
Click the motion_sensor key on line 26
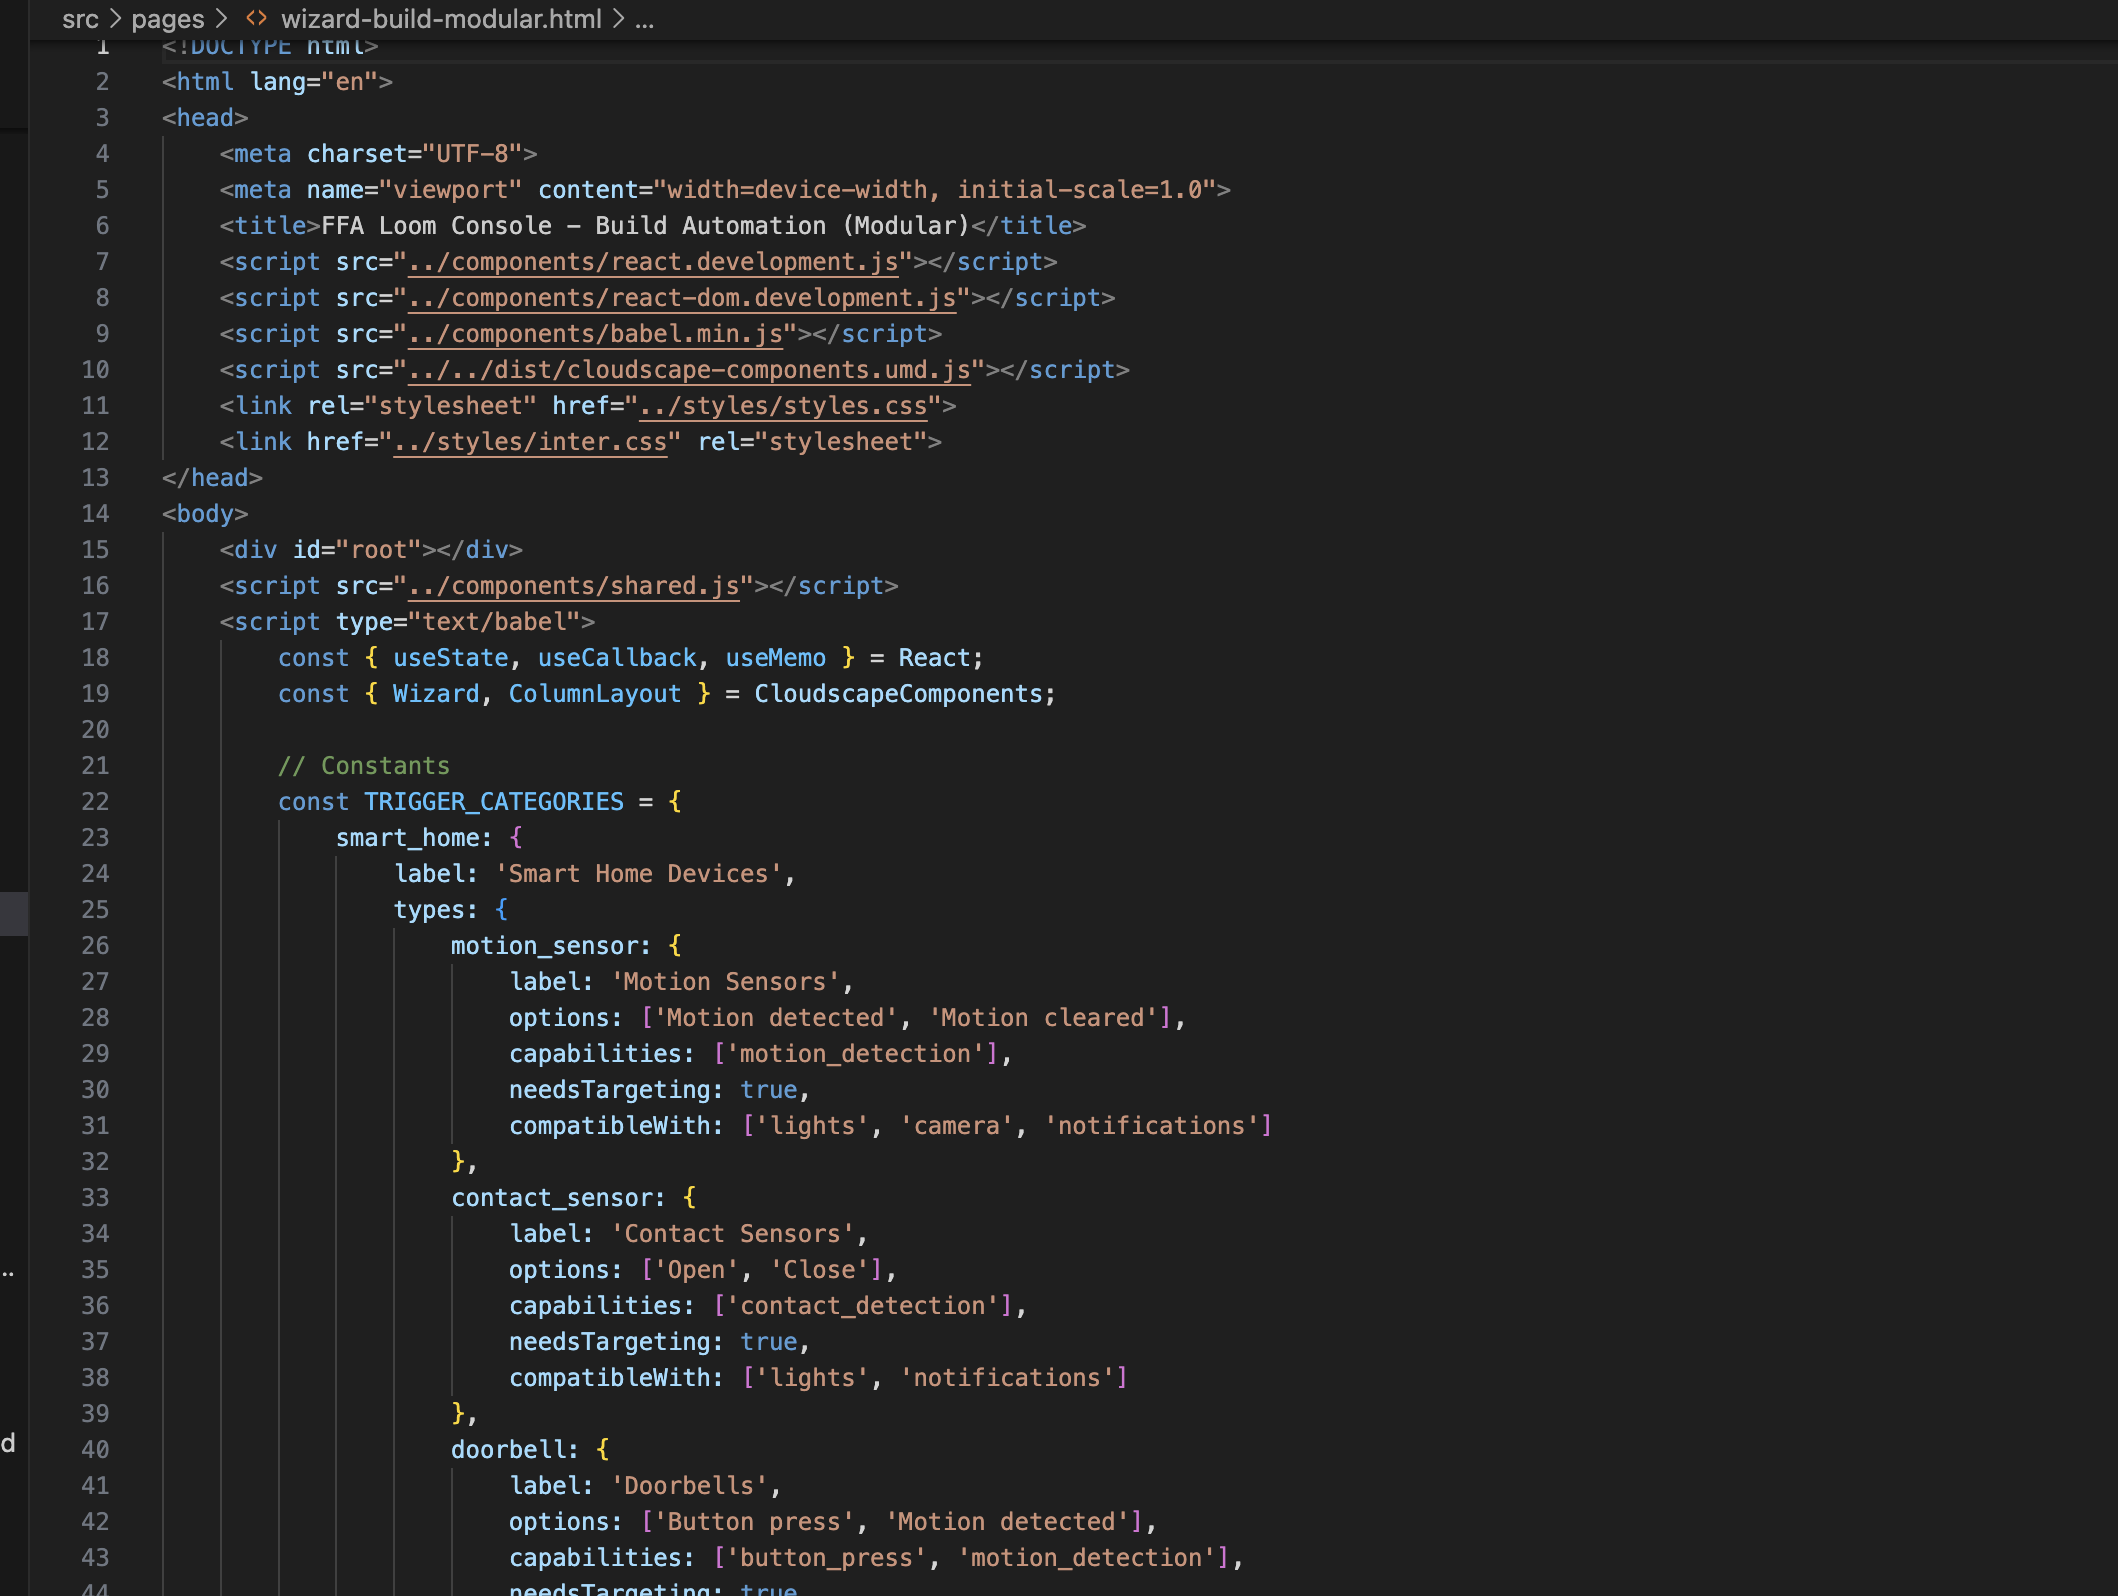[544, 946]
